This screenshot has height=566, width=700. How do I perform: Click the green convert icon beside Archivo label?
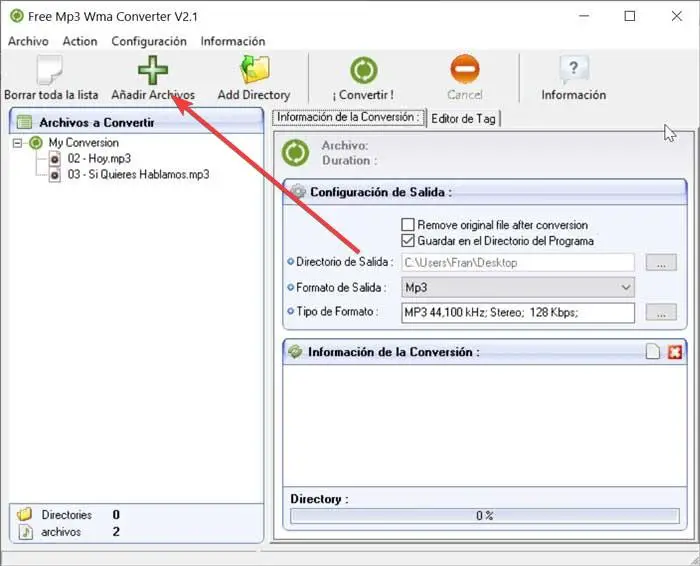295,153
